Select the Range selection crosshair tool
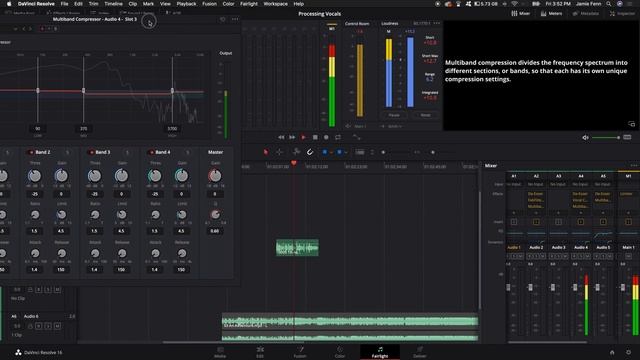The width and height of the screenshot is (640, 360). click(x=279, y=152)
